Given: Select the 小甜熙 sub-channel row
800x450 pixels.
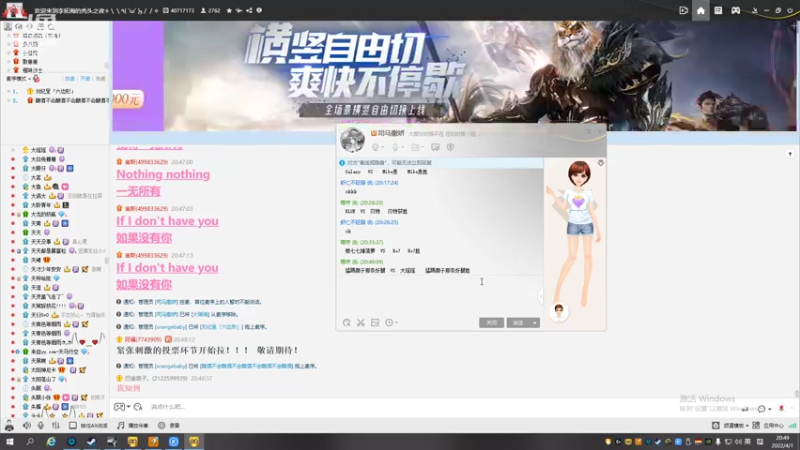Looking at the screenshot, I should 56,53.
